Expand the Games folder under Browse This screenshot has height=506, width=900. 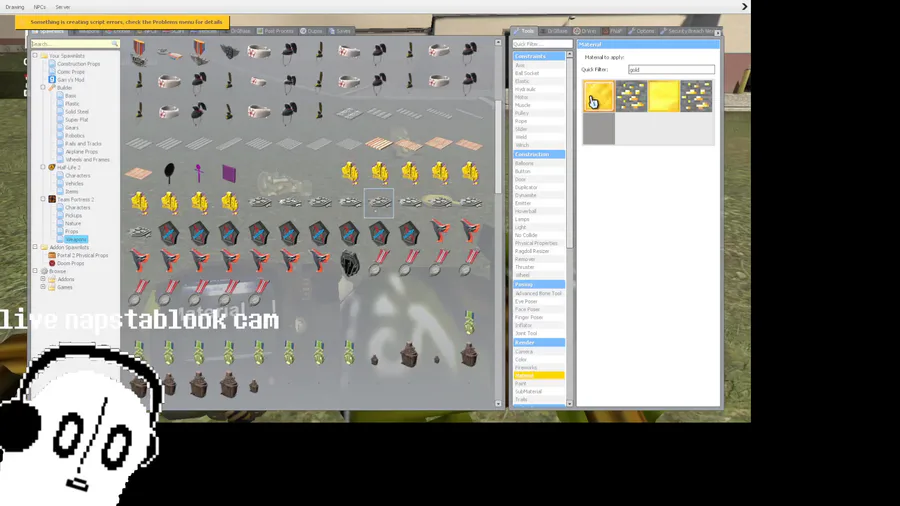click(x=43, y=287)
